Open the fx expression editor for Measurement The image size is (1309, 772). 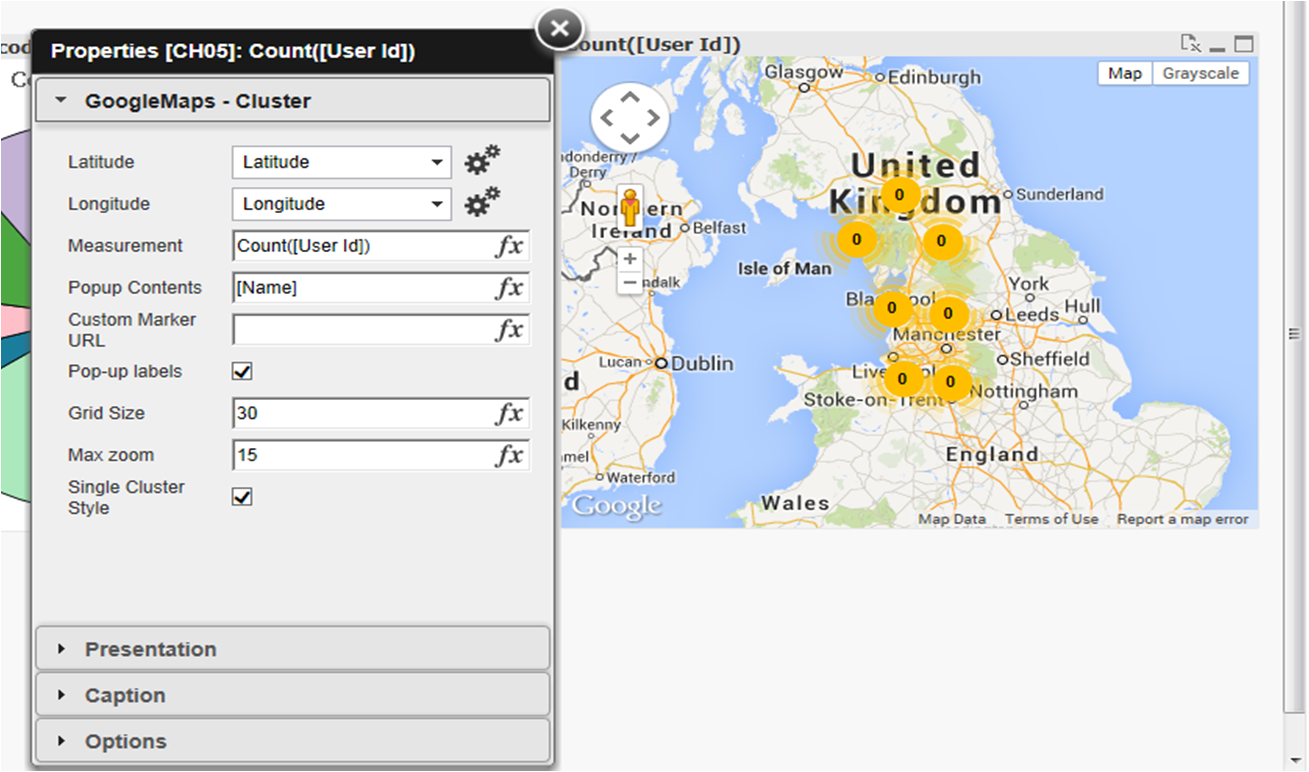(x=509, y=246)
